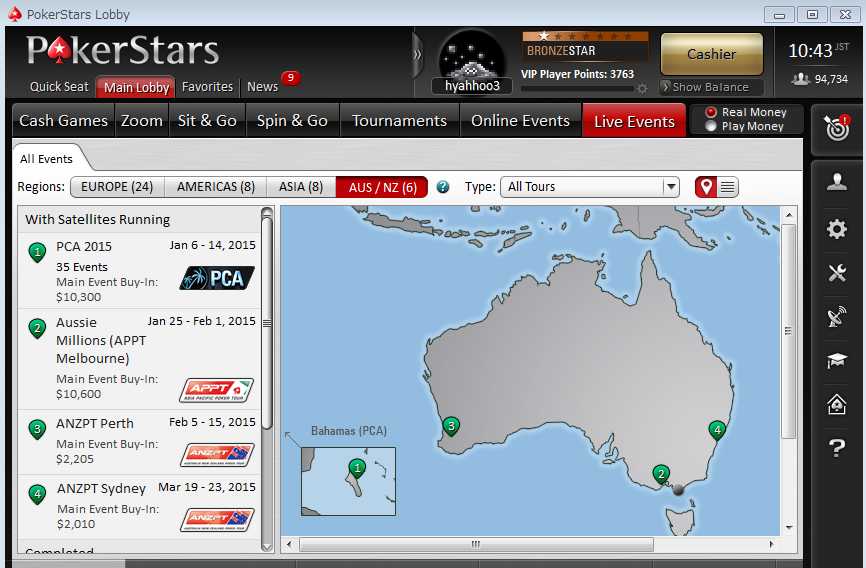Go to Online Events tab

[520, 120]
